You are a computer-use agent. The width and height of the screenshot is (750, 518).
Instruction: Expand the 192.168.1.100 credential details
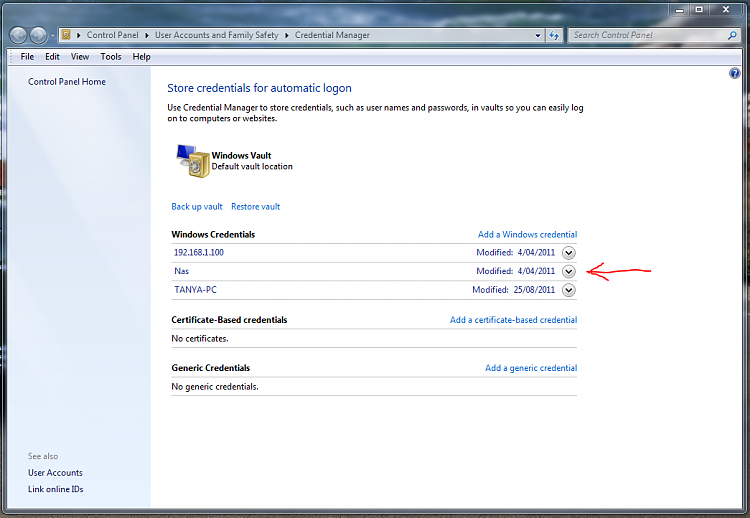tap(569, 253)
